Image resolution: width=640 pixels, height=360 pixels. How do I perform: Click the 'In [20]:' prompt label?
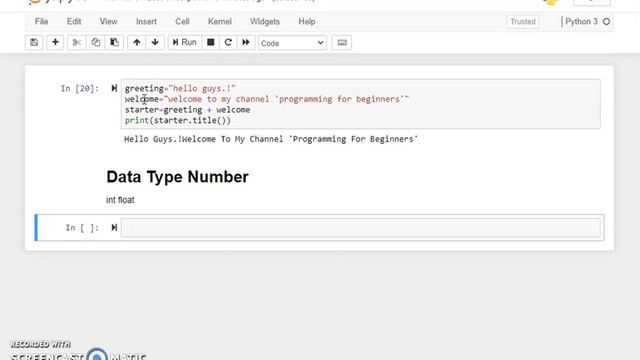click(80, 89)
